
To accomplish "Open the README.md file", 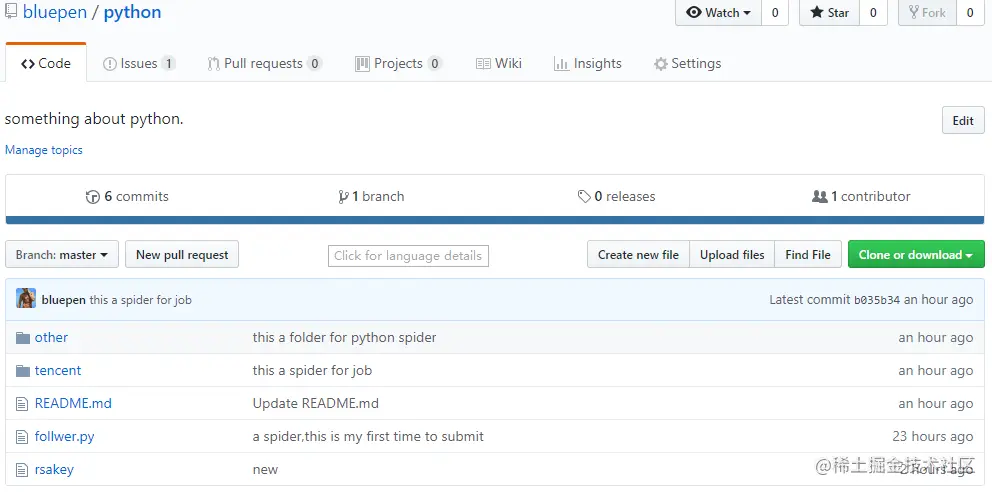I will click(x=73, y=403).
